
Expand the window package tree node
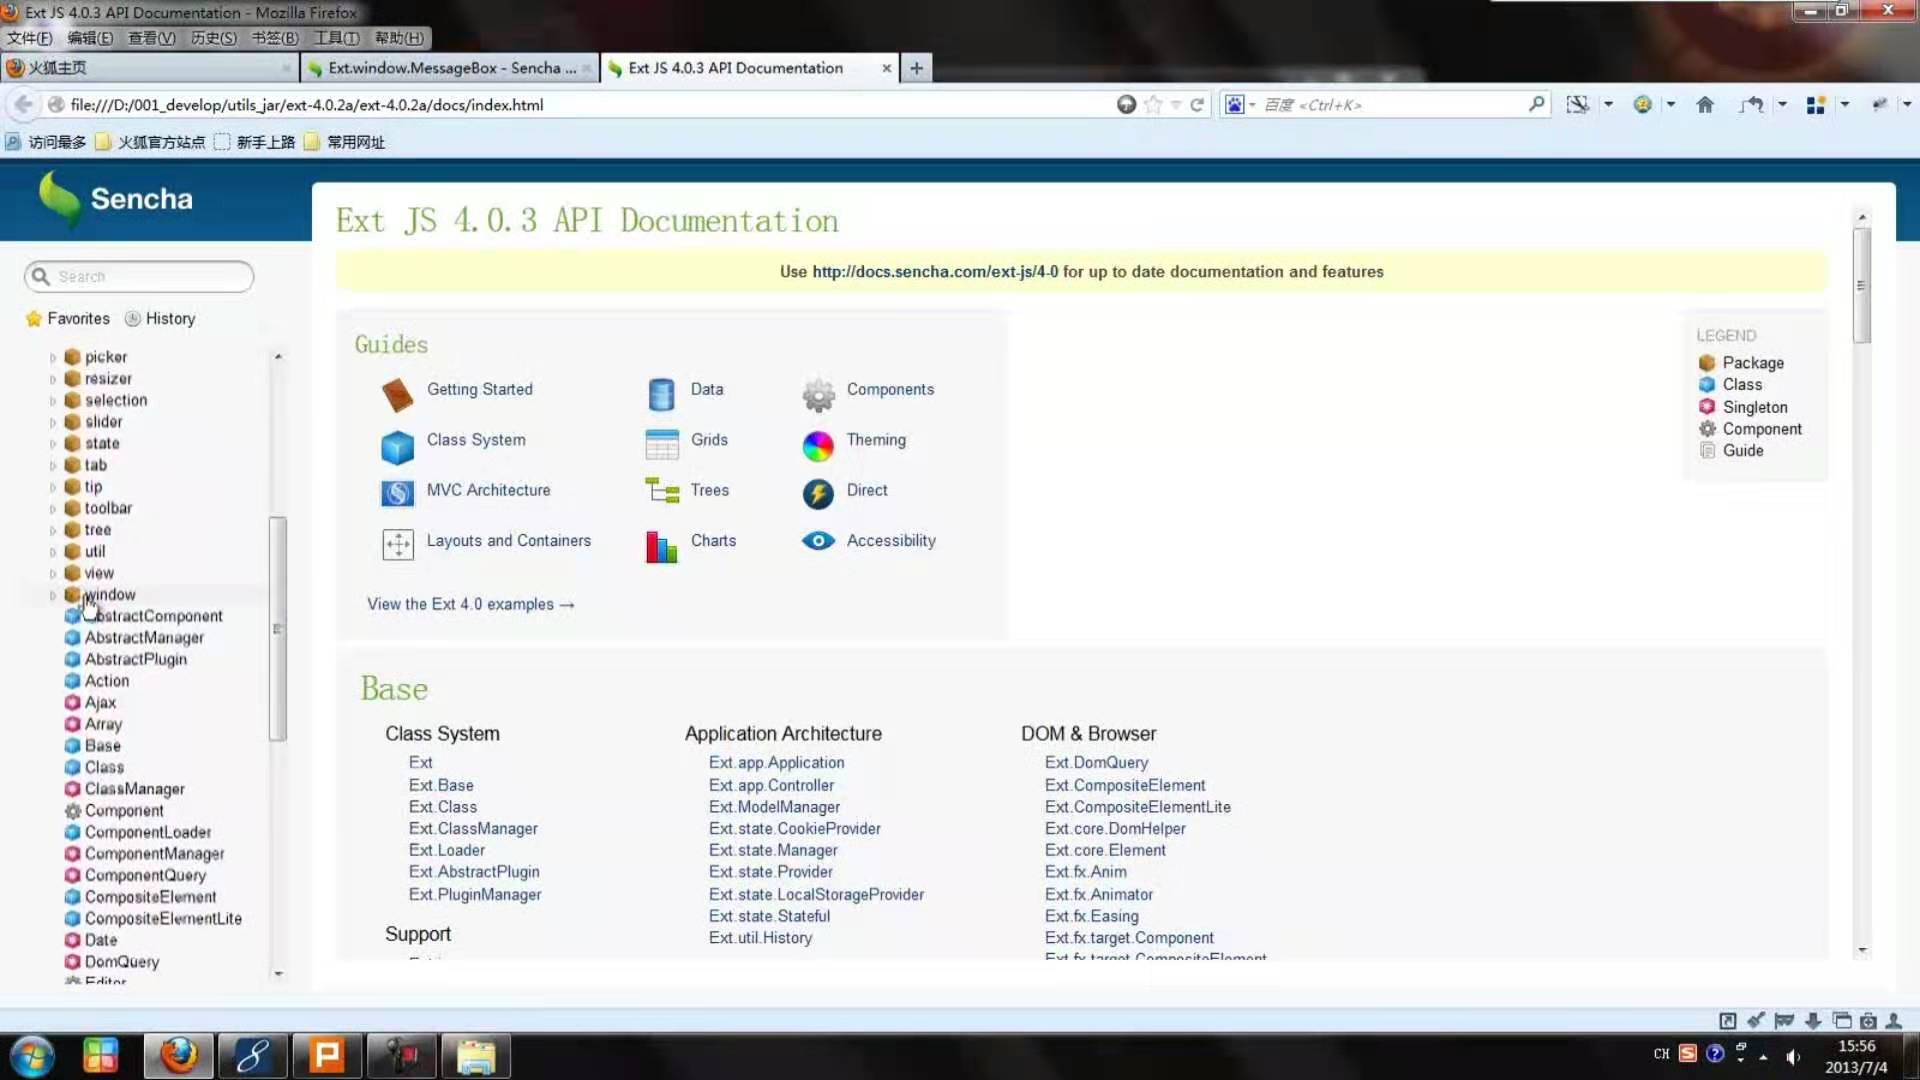pyautogui.click(x=53, y=596)
